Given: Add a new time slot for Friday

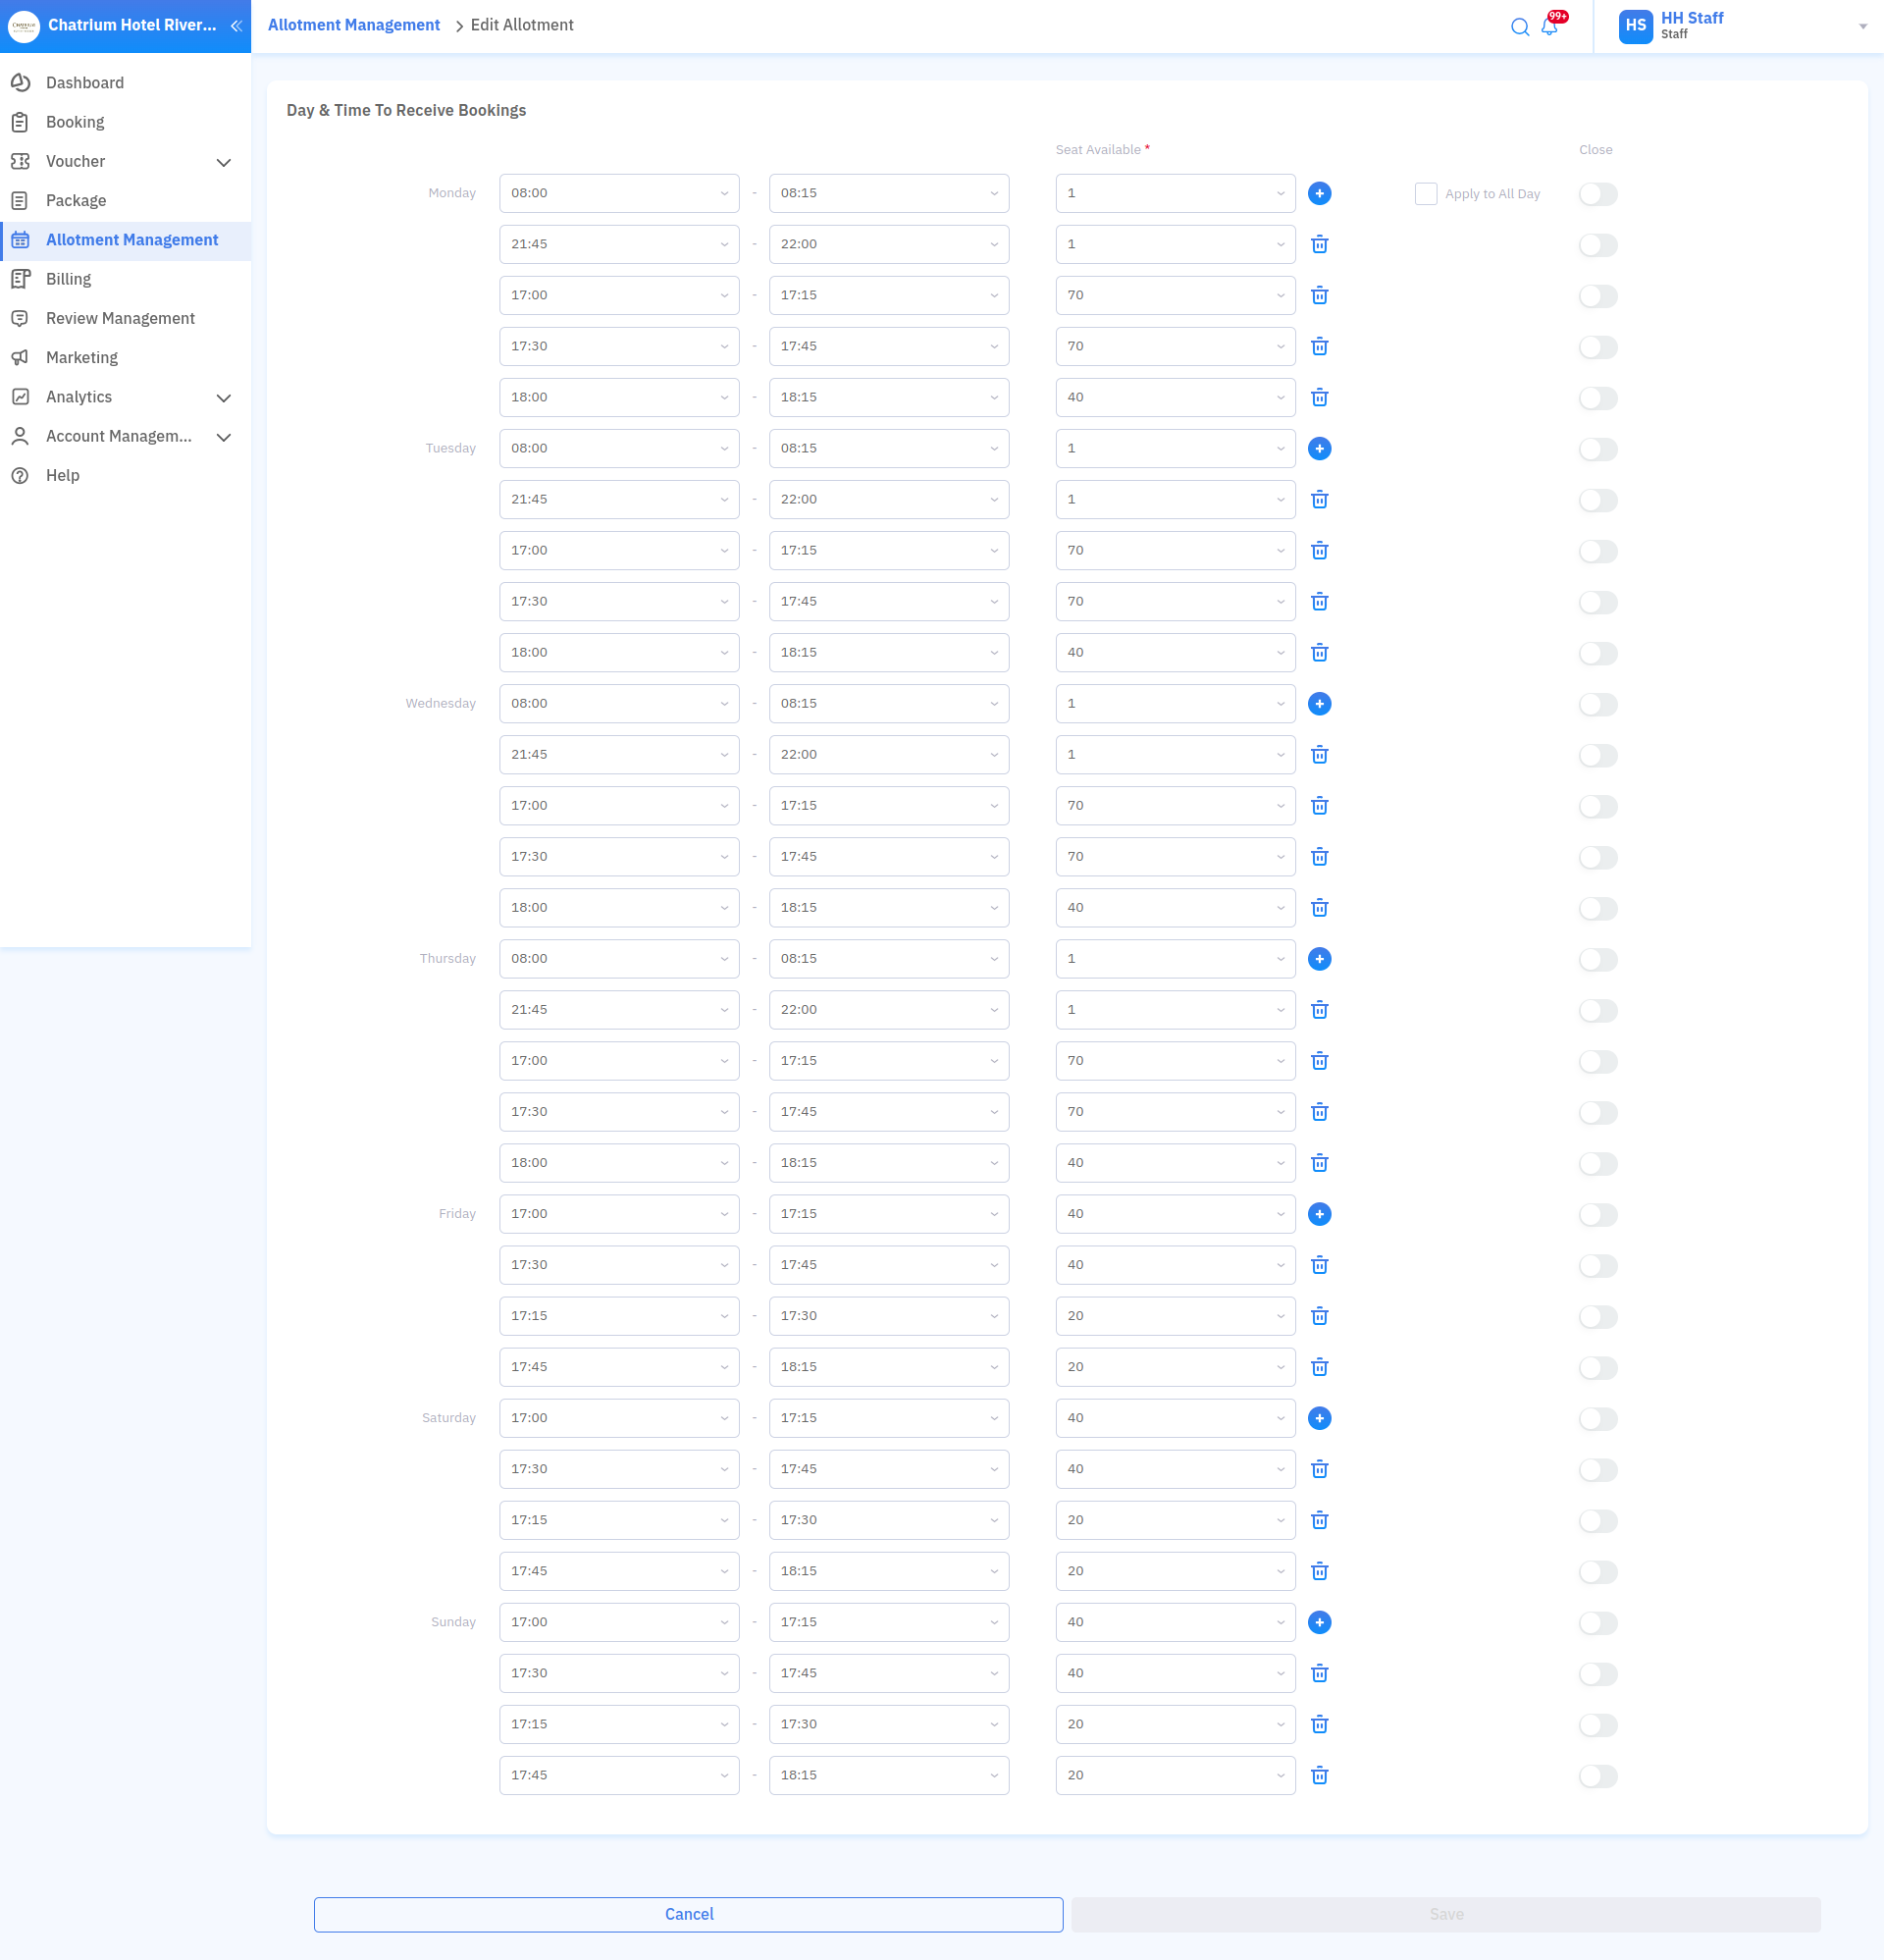Looking at the screenshot, I should click(x=1319, y=1214).
